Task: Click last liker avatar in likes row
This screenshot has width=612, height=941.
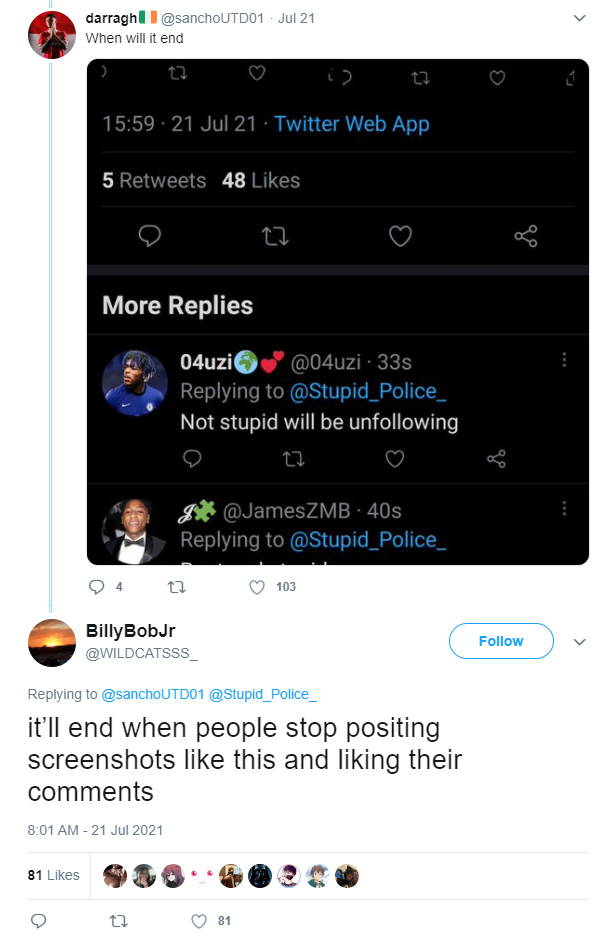Action: coord(347,876)
